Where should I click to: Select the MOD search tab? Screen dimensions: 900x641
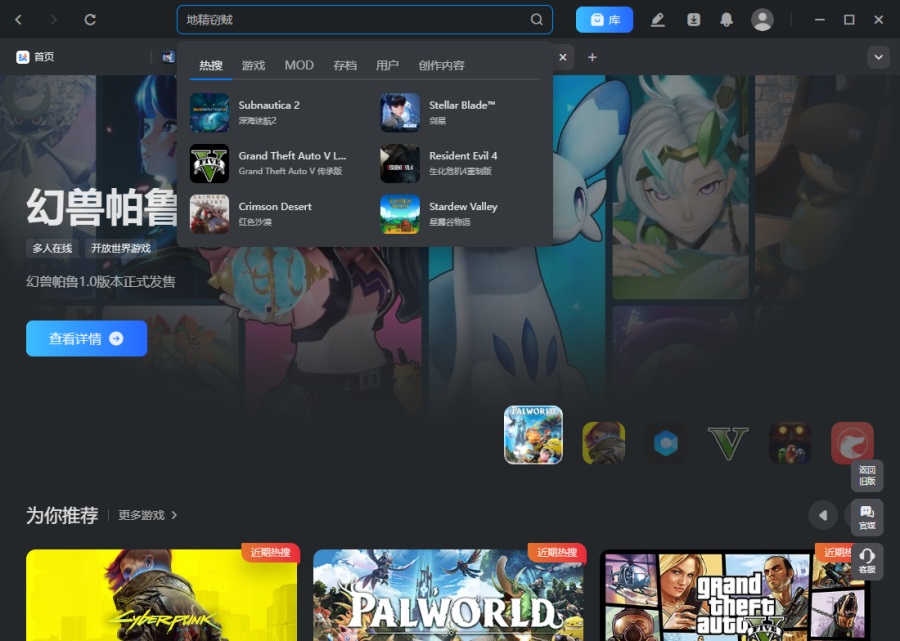299,65
